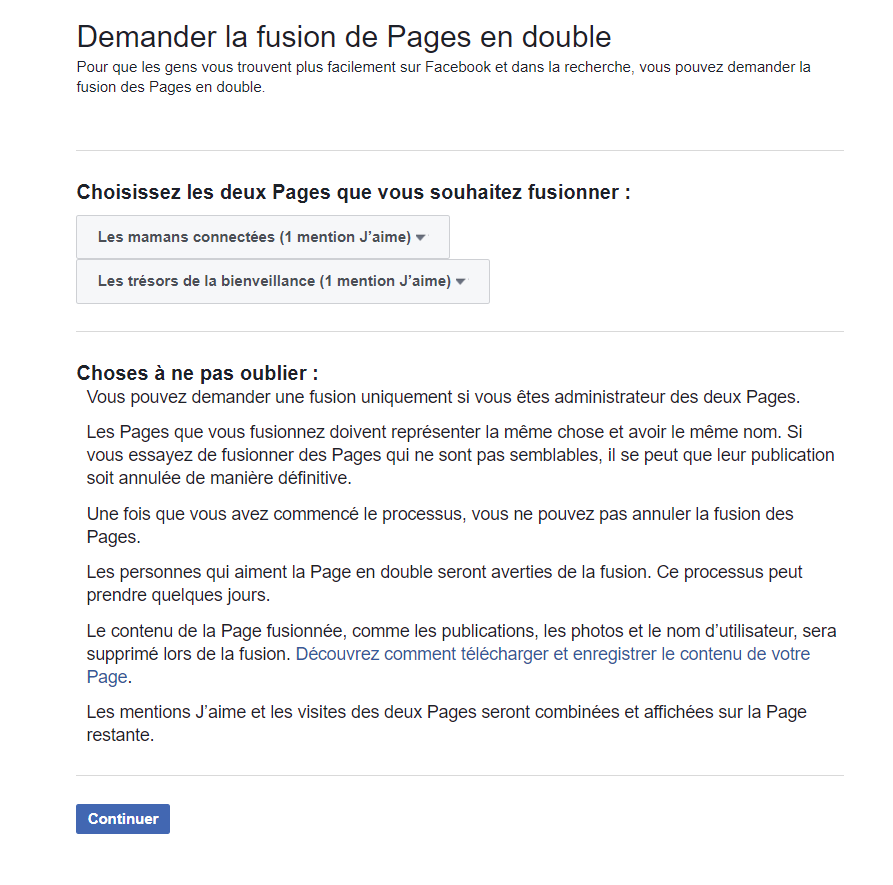Click the arrow icon beside Les trésors de la bienveillance
Screen dimensions: 893x885
[x=461, y=281]
